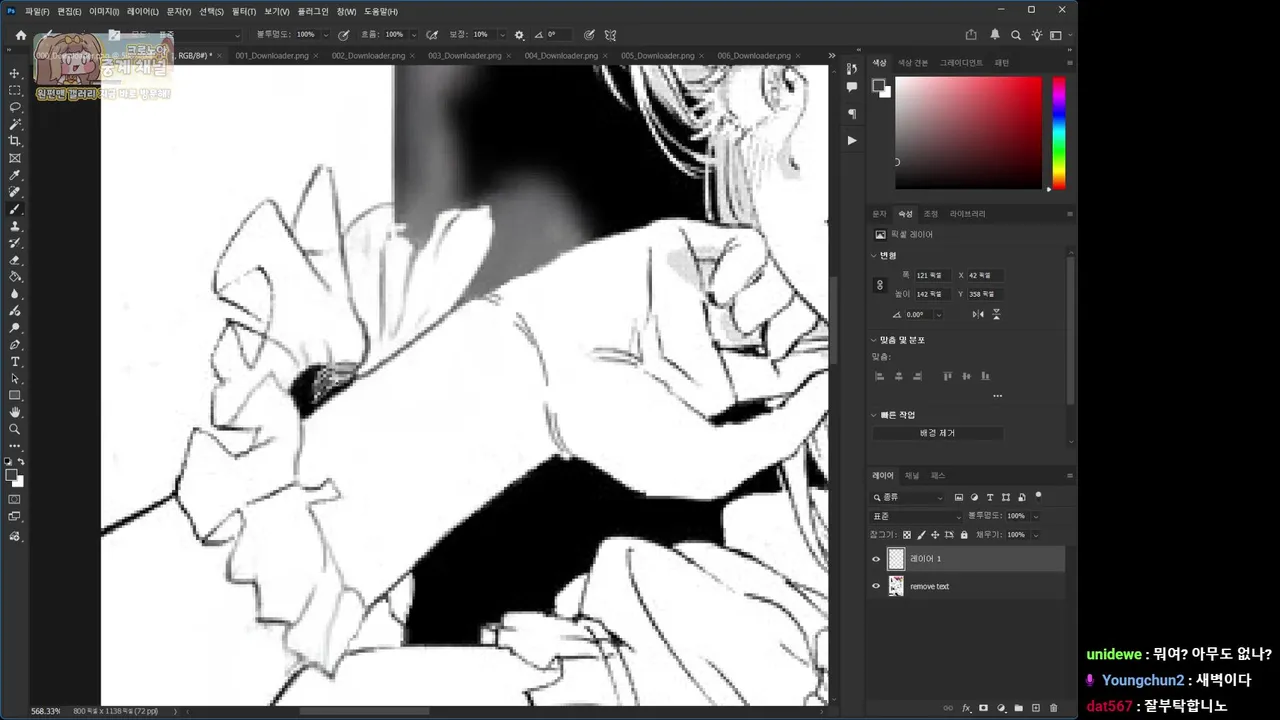Select the Paint Bucket tool
The height and width of the screenshot is (720, 1280).
click(15, 277)
